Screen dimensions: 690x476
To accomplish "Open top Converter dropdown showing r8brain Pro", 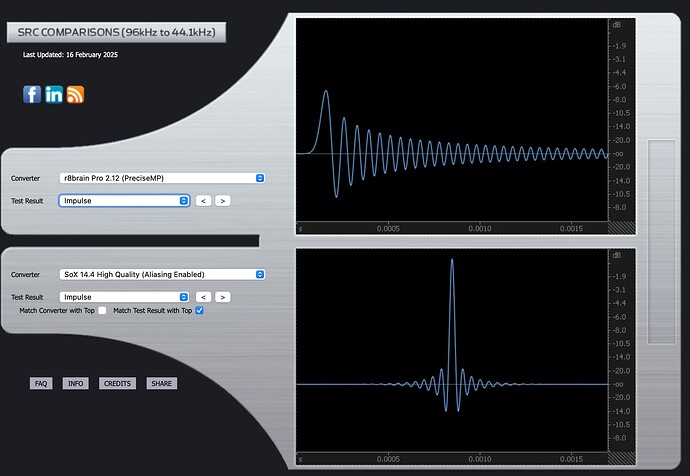I will pos(162,178).
